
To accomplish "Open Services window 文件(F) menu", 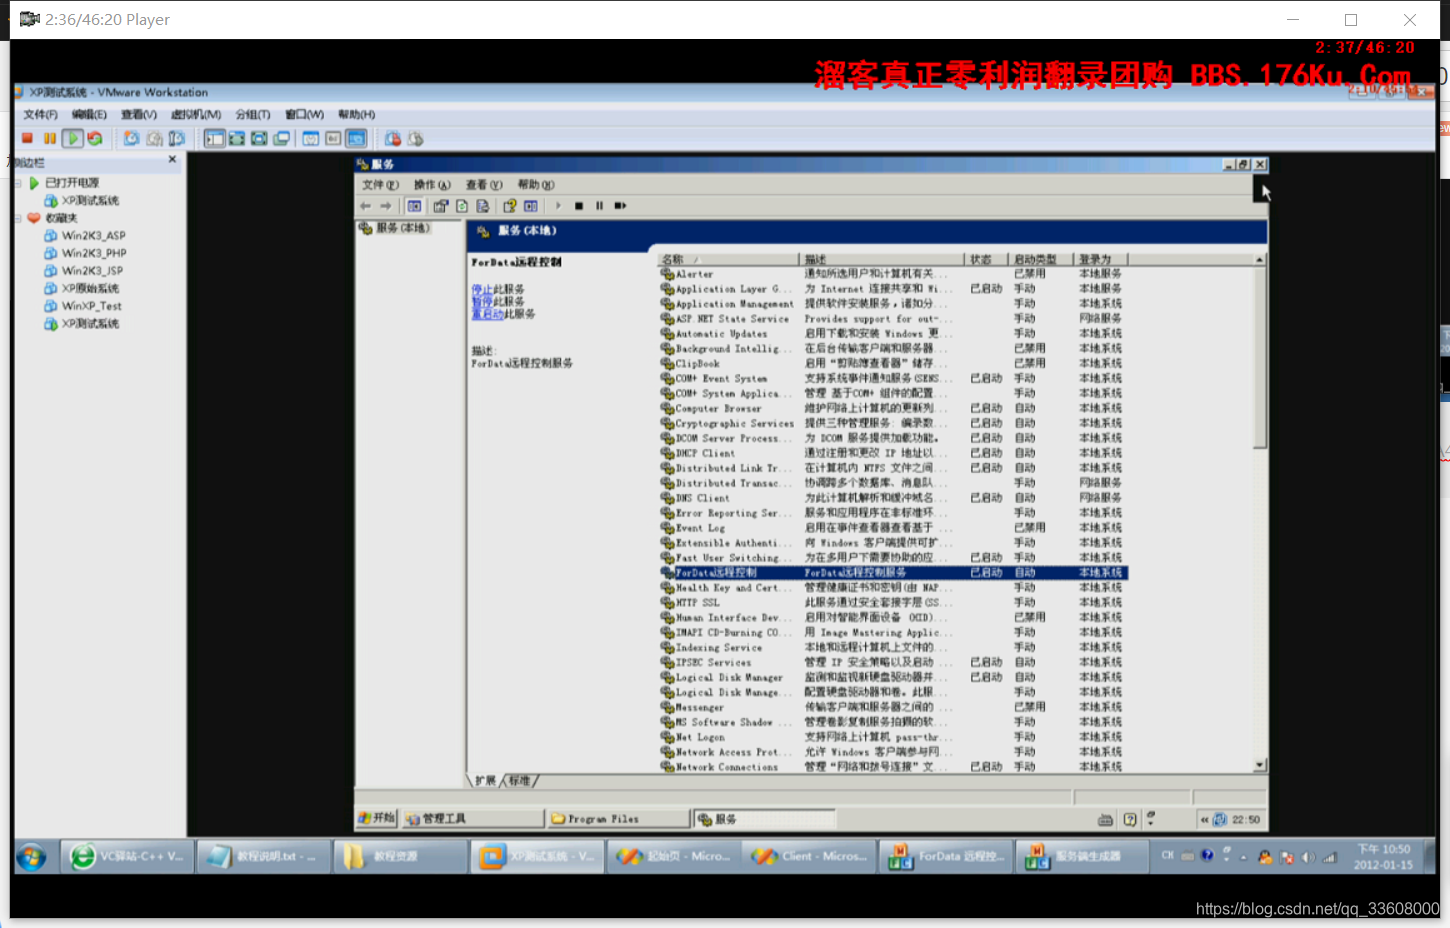I will pyautogui.click(x=380, y=185).
